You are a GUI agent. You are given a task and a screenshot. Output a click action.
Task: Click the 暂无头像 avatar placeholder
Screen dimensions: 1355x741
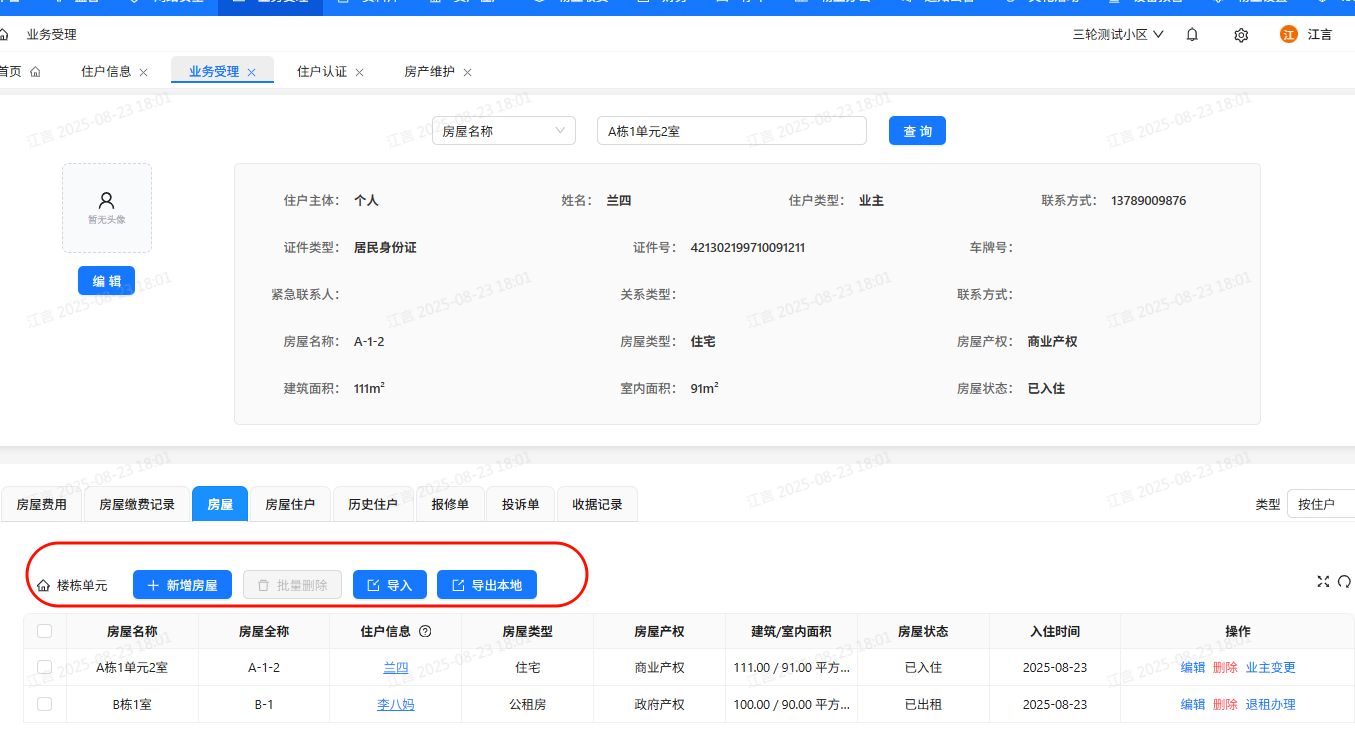point(107,208)
